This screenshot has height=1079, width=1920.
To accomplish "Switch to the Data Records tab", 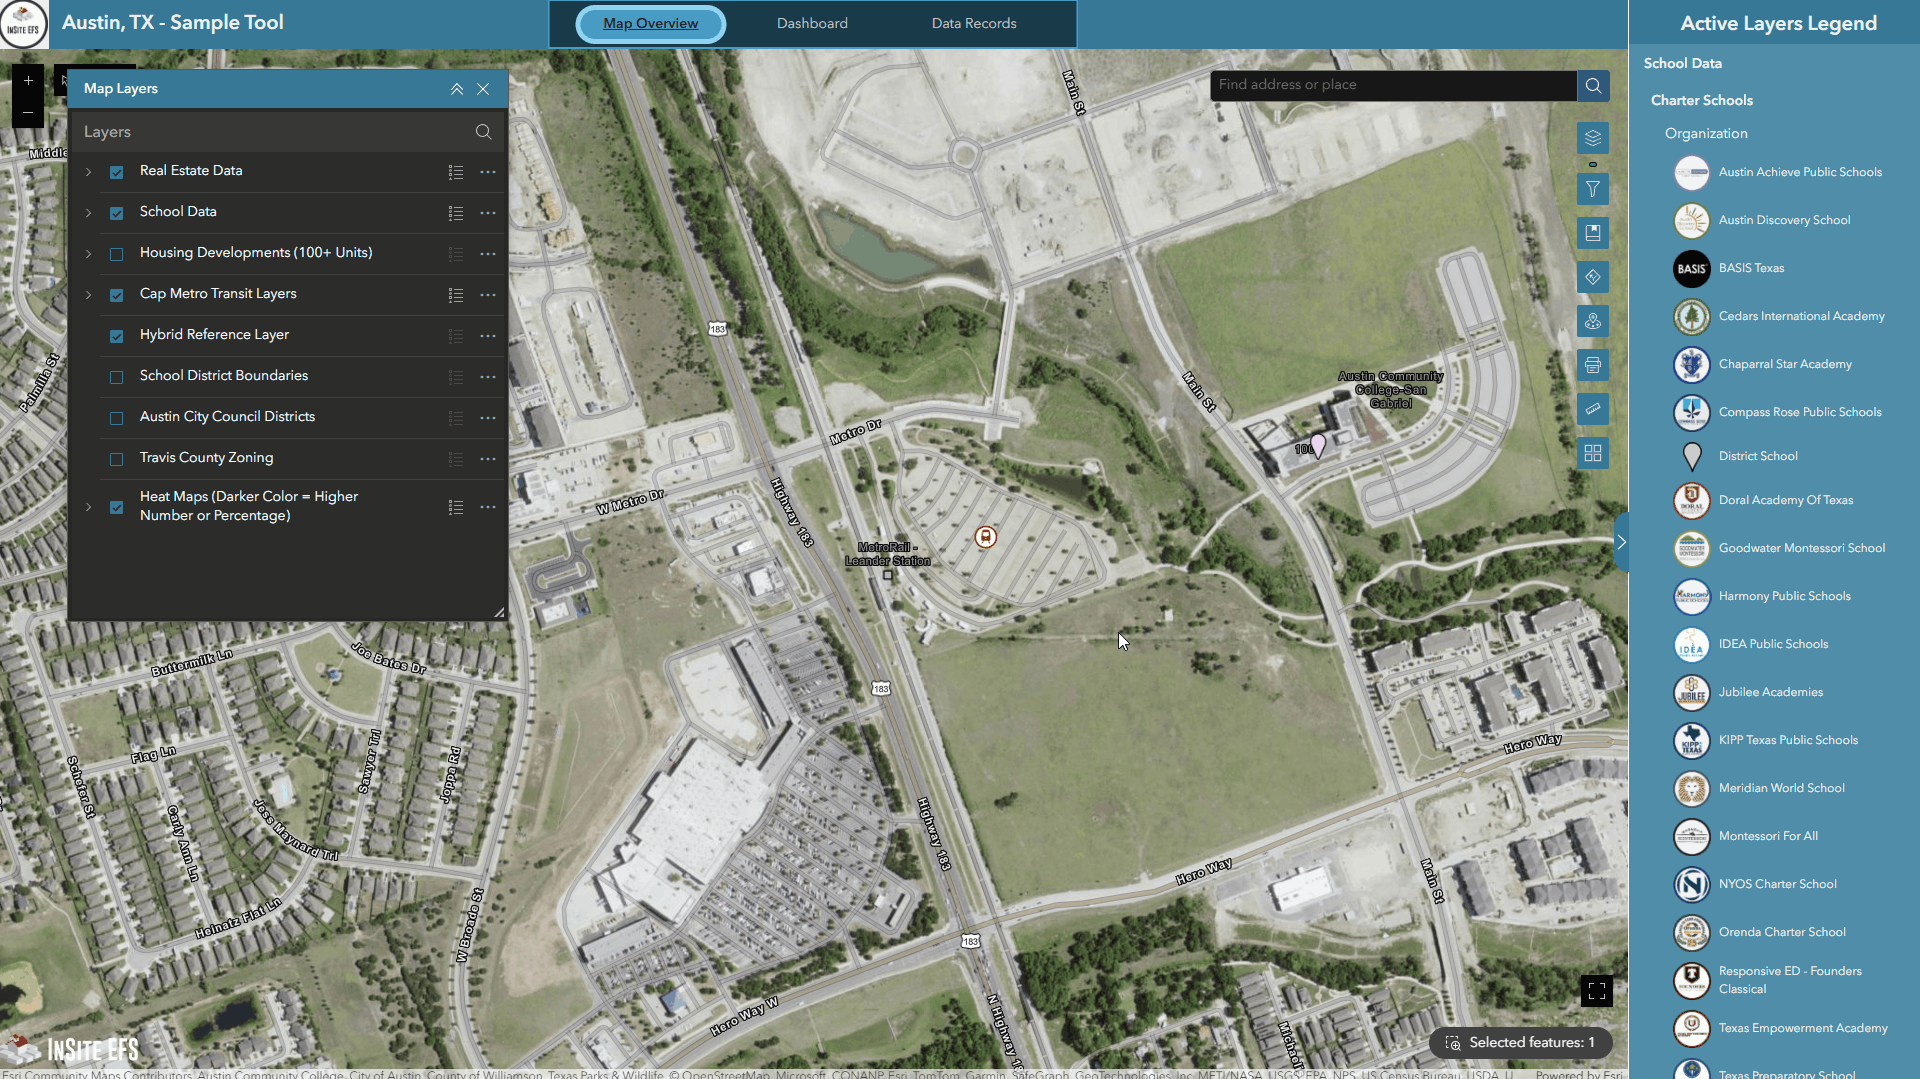I will (974, 24).
